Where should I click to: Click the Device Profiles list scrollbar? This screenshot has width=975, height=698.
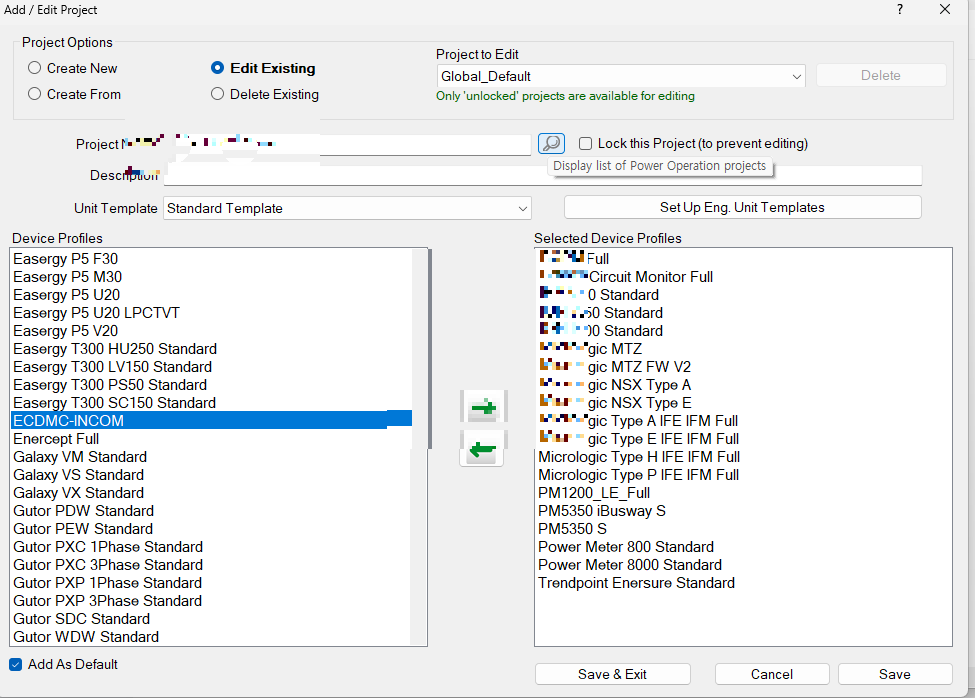[428, 348]
